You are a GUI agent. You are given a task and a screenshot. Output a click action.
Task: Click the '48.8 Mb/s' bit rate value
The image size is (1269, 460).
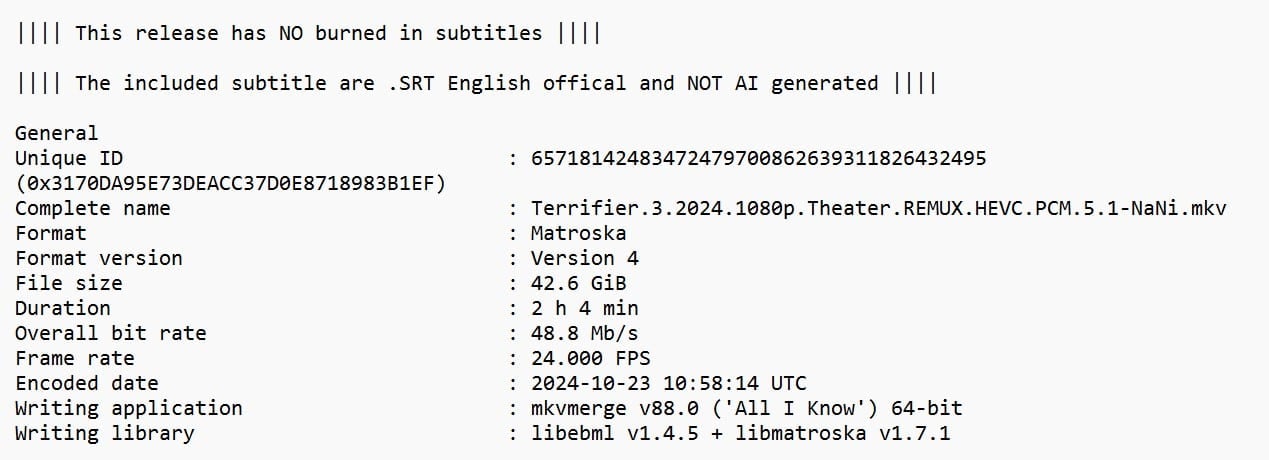click(585, 333)
